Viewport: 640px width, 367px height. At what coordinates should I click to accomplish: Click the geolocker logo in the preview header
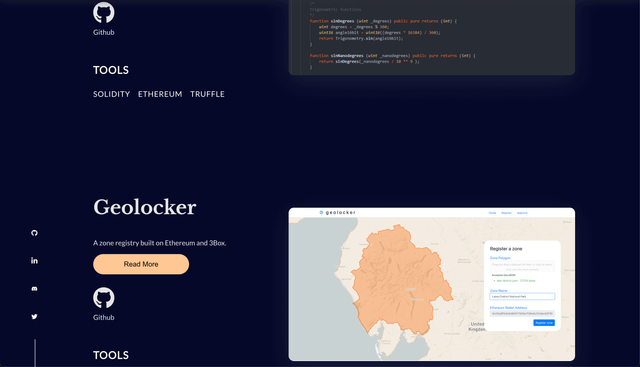click(338, 213)
